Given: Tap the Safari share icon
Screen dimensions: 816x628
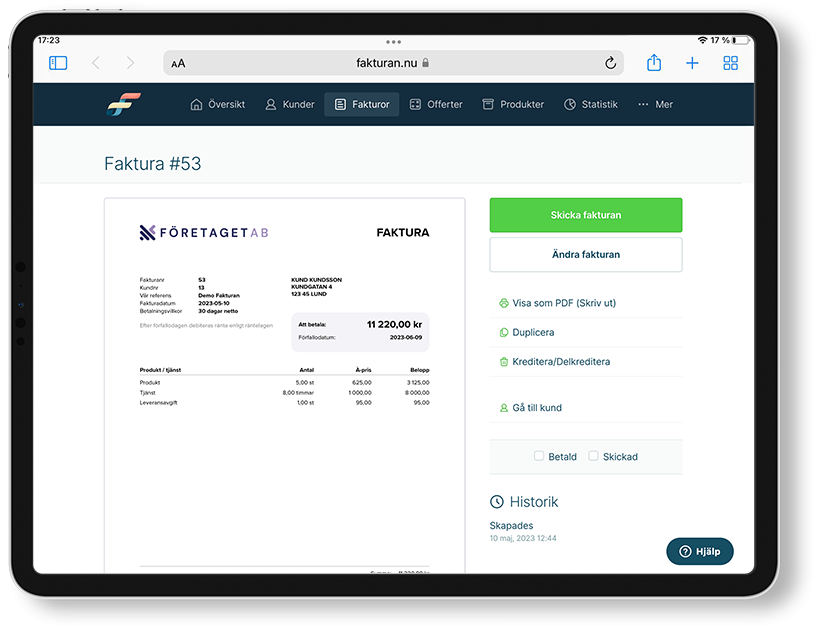Looking at the screenshot, I should click(x=654, y=63).
